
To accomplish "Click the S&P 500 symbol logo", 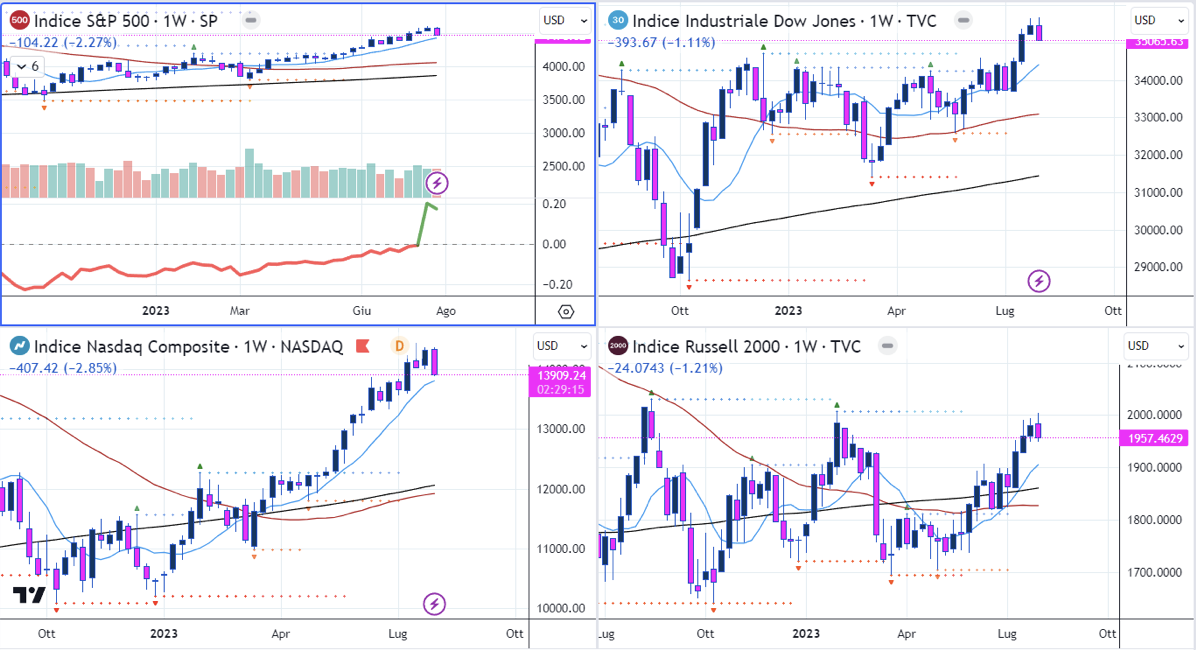I will pyautogui.click(x=19, y=20).
